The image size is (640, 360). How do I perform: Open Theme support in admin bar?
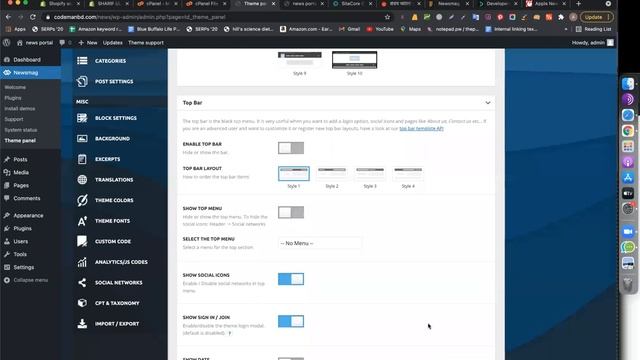point(146,42)
